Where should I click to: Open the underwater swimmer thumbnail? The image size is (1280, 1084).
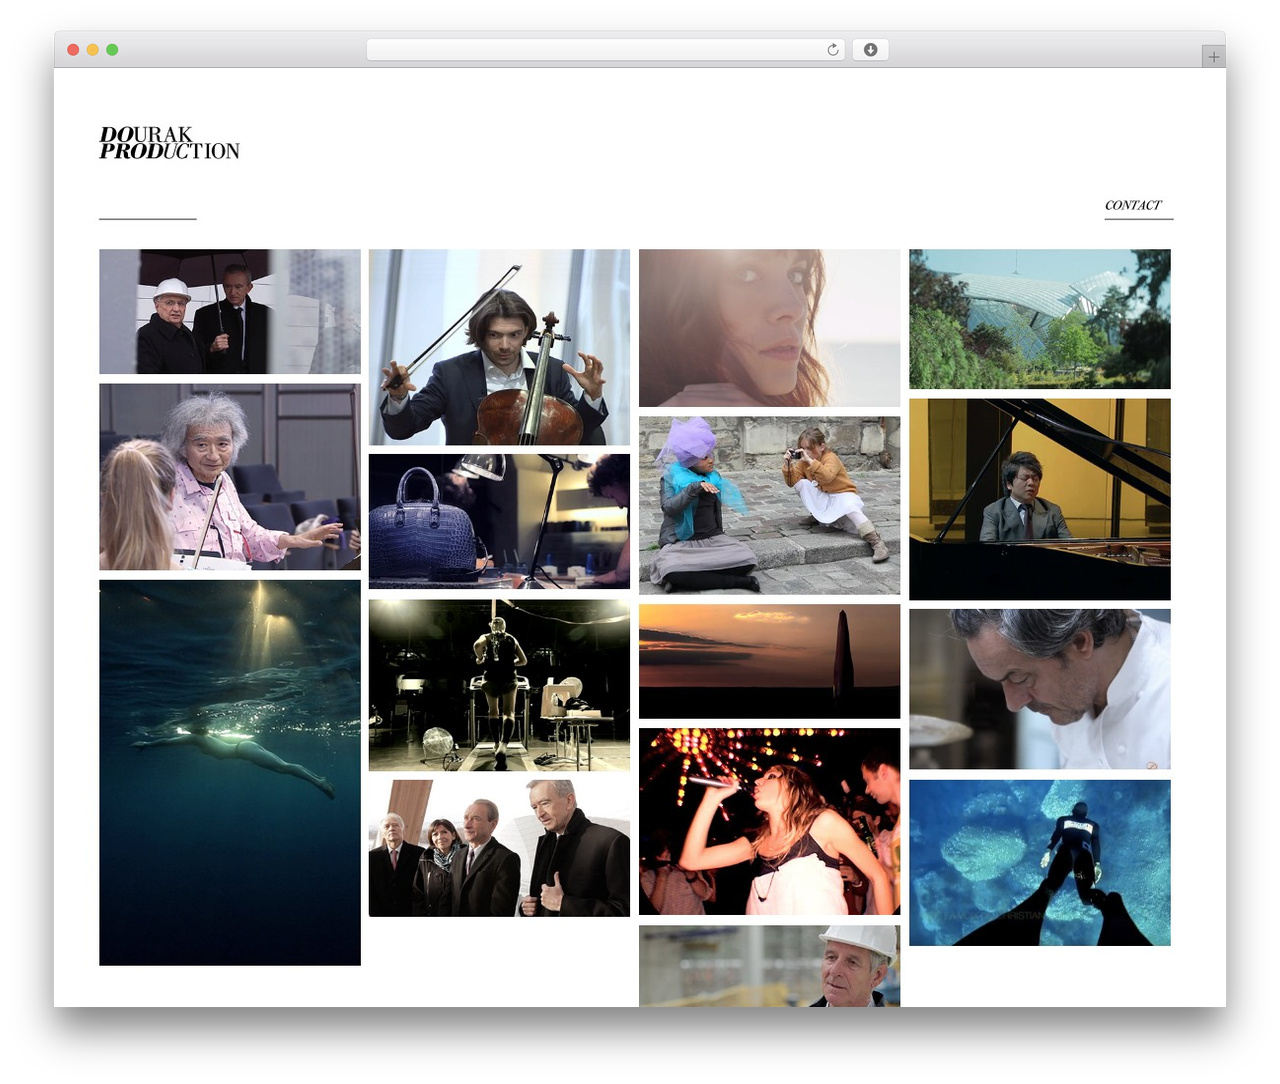(230, 773)
